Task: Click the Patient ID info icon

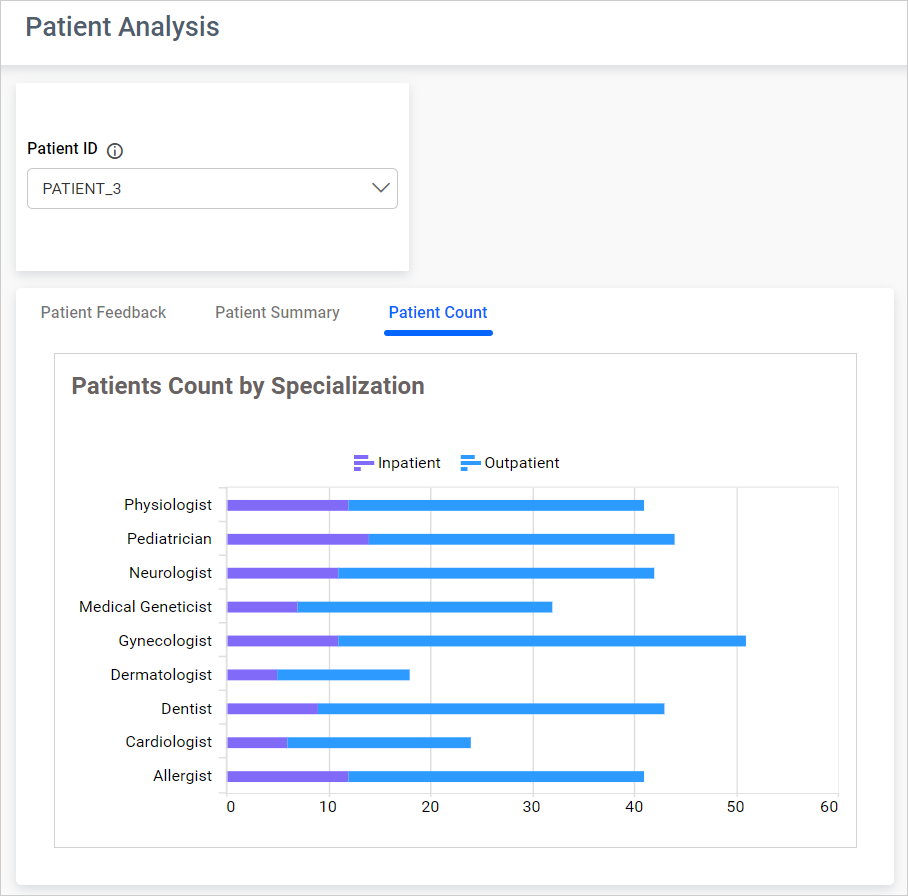Action: tap(115, 151)
